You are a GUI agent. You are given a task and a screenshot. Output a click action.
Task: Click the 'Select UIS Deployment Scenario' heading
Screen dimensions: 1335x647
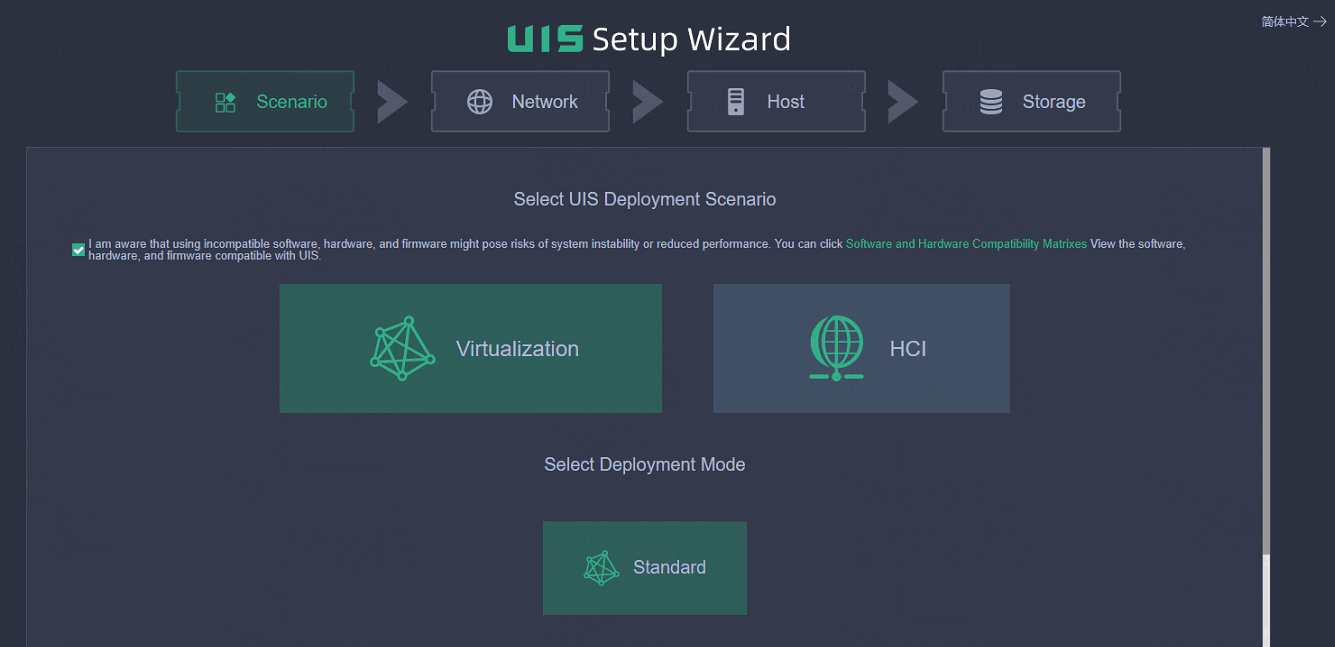click(x=645, y=199)
